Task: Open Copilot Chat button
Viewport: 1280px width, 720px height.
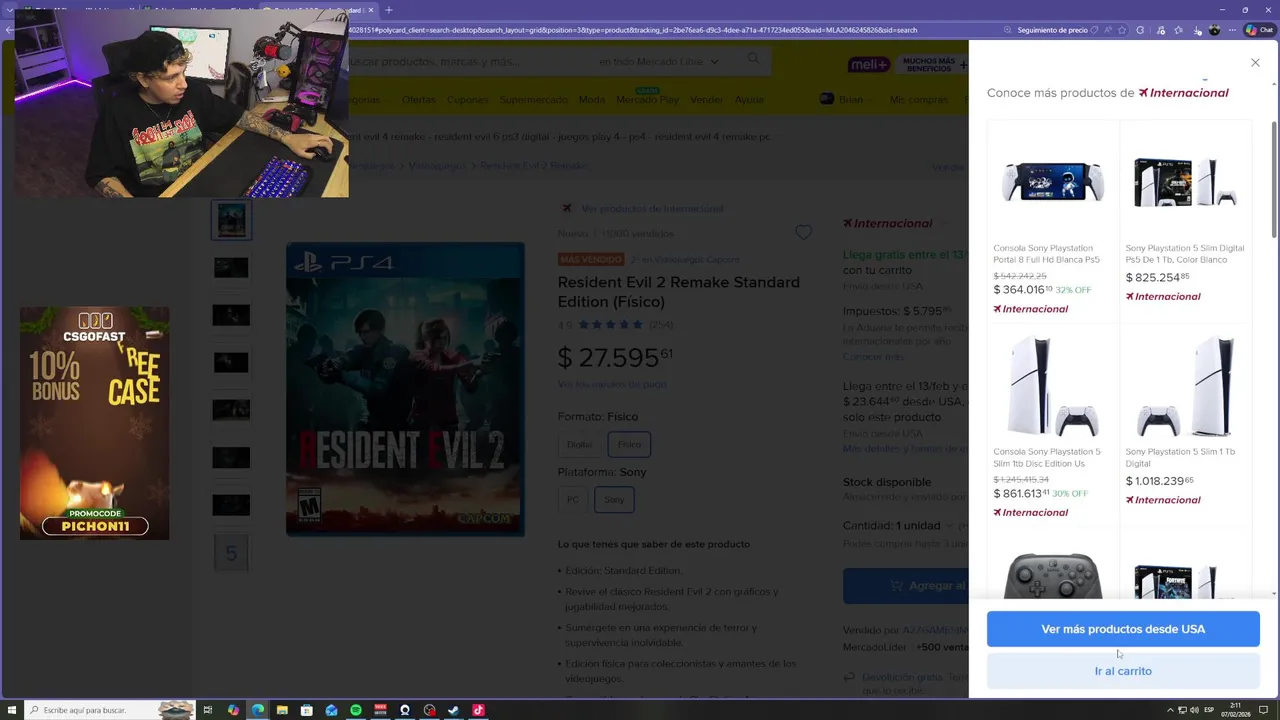Action: (1259, 30)
